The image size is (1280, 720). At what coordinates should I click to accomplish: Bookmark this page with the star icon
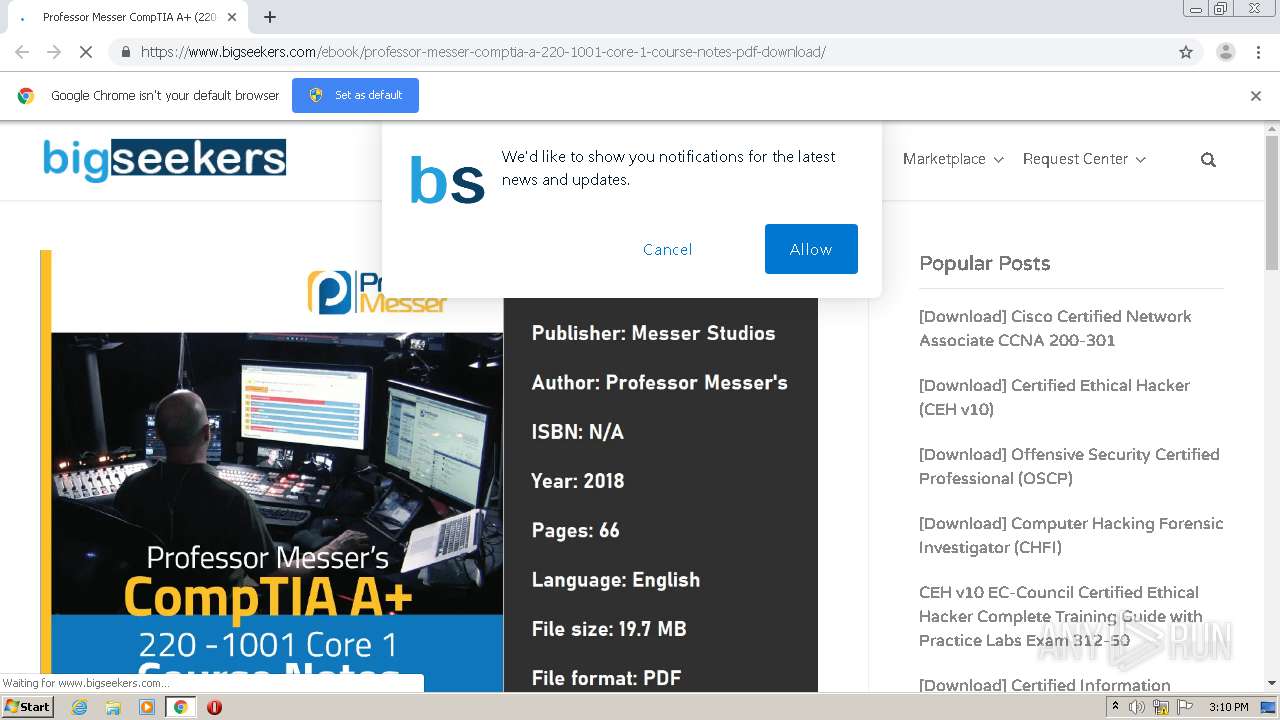[1186, 52]
